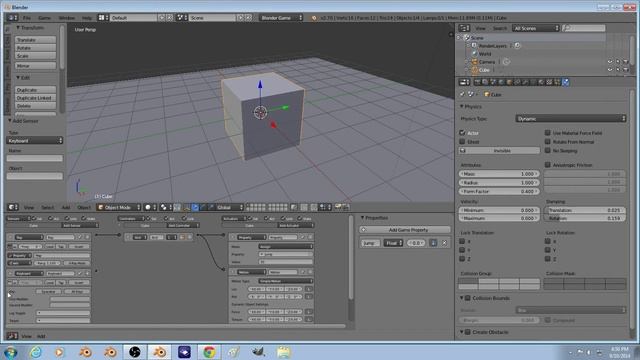Viewport: 640px width, 360px height.
Task: Open the outliner editor type selector icon
Action: tap(464, 28)
